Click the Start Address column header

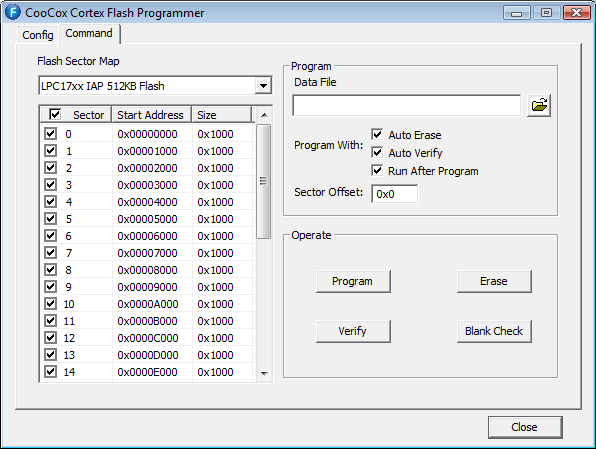point(151,115)
